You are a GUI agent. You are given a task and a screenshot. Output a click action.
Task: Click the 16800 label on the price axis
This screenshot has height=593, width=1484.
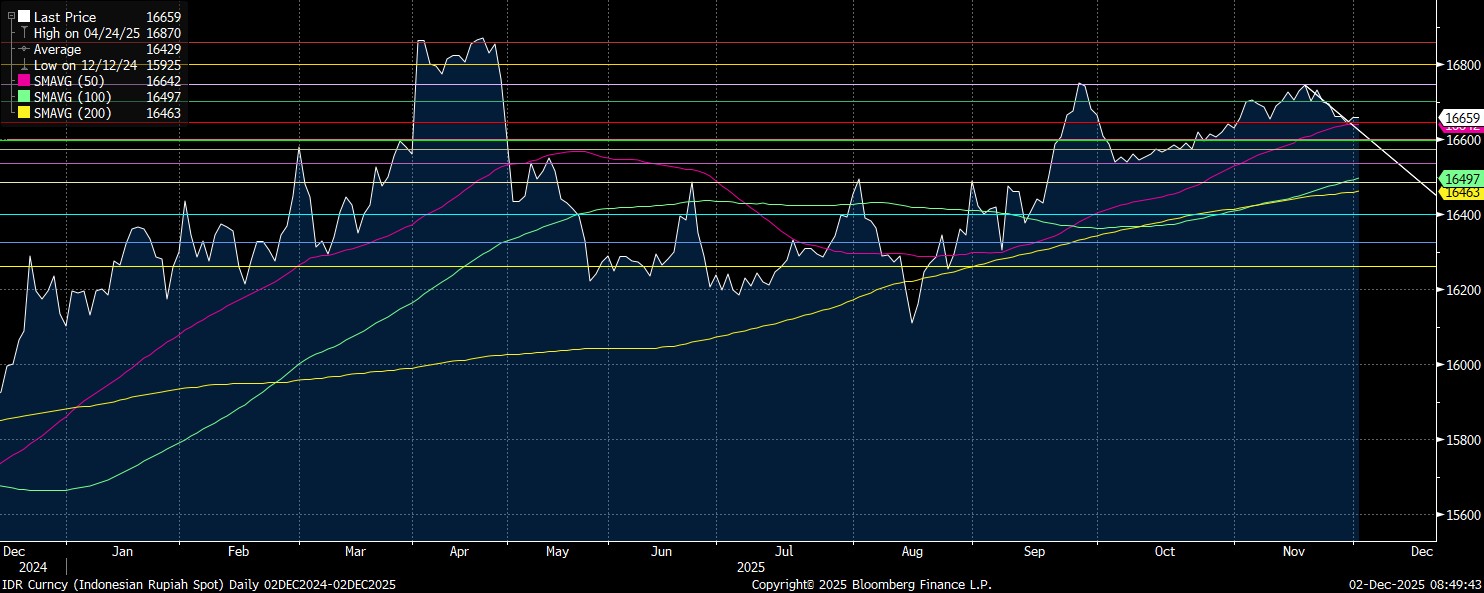[1457, 65]
